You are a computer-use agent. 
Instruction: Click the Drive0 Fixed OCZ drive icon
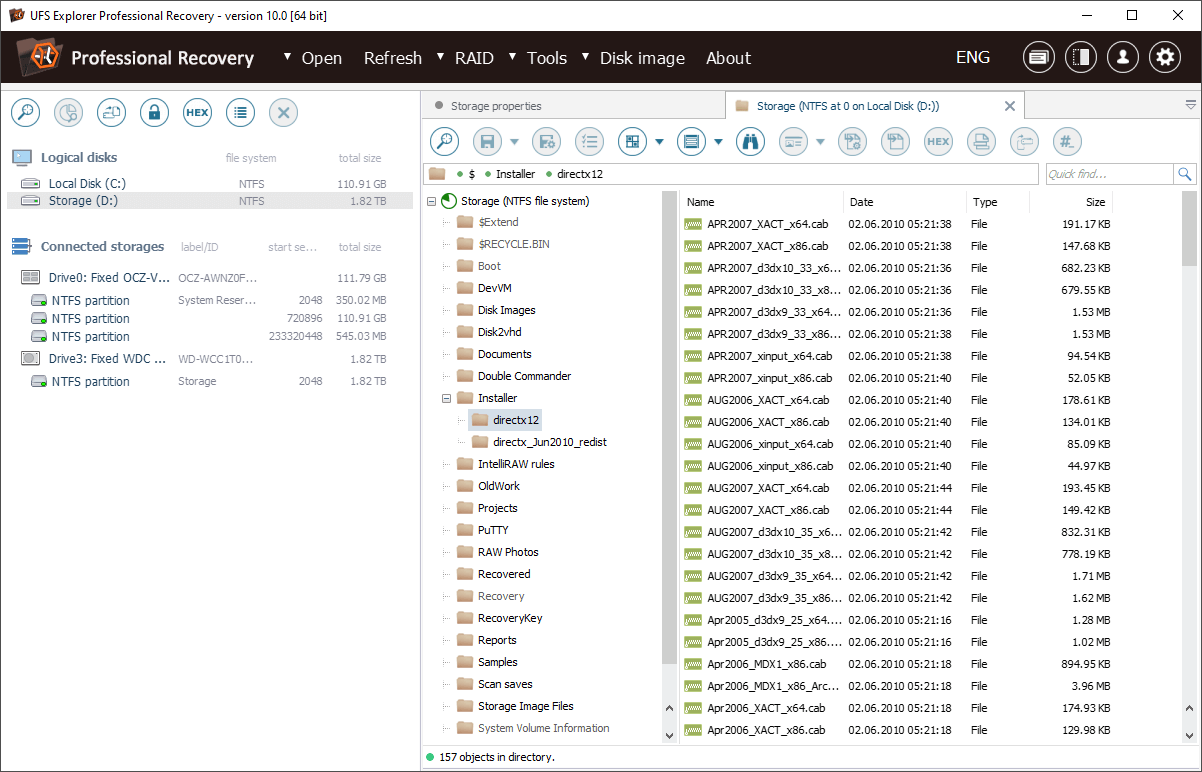(x=31, y=277)
